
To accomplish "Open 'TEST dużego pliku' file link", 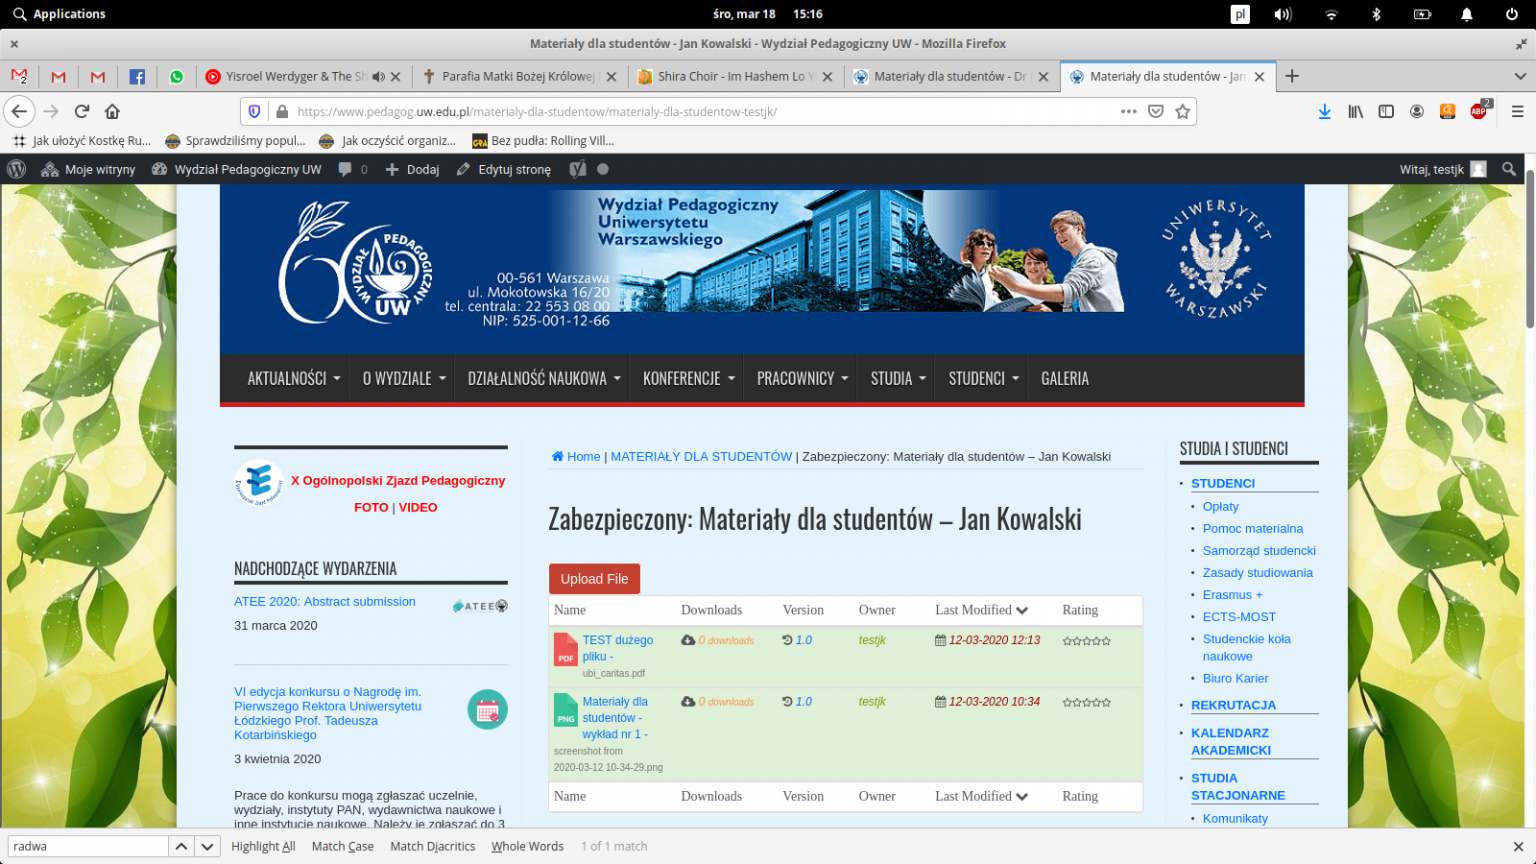I will point(617,648).
